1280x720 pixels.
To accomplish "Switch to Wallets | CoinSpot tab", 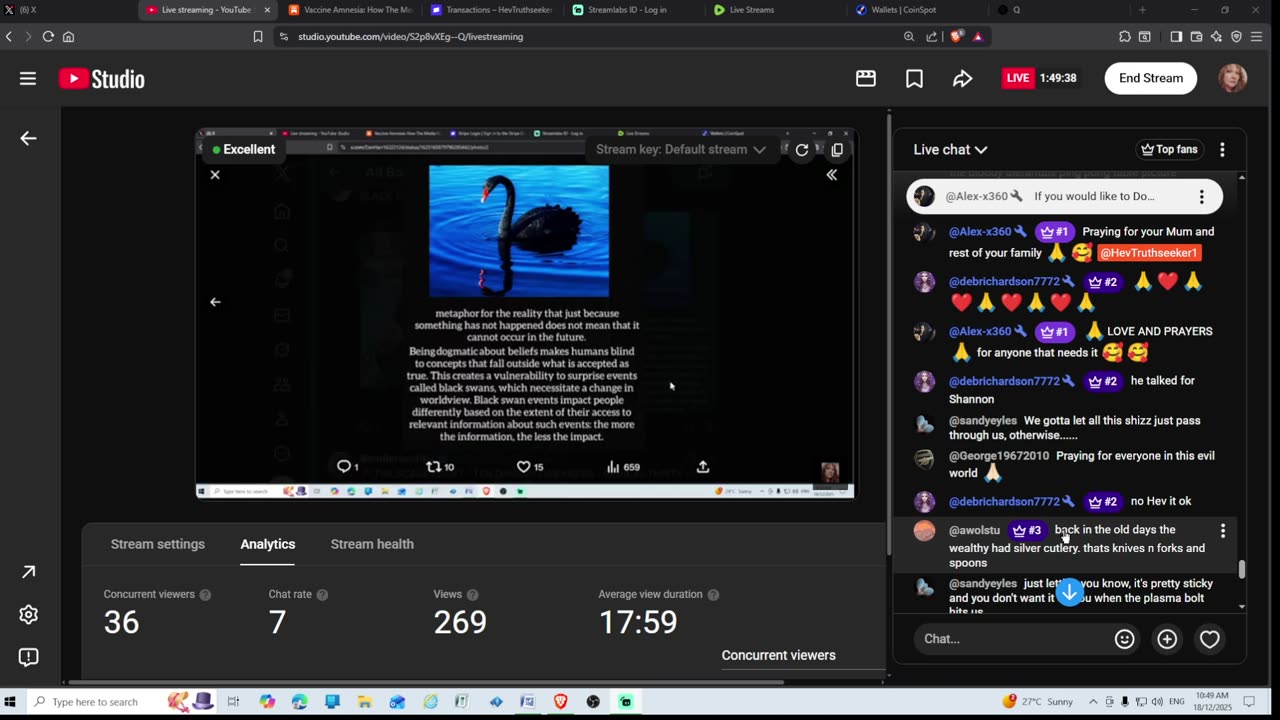I will pyautogui.click(x=917, y=10).
